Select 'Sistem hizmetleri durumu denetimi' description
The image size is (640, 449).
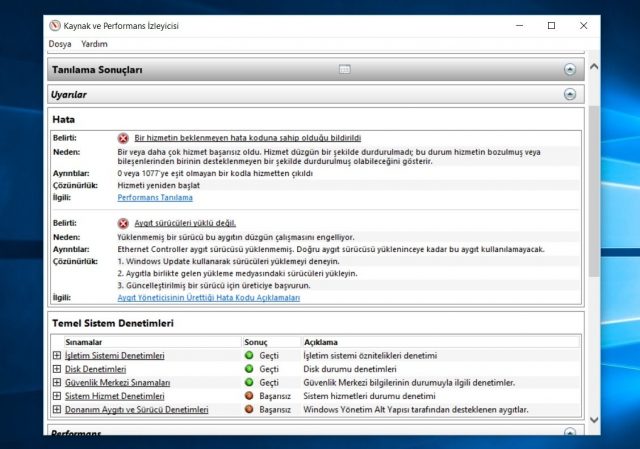369,396
